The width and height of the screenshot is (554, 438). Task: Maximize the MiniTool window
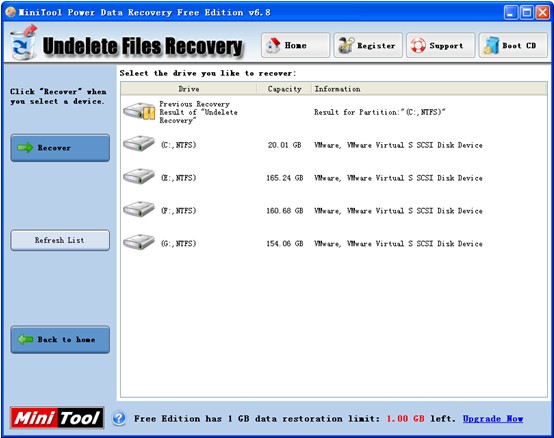point(527,13)
